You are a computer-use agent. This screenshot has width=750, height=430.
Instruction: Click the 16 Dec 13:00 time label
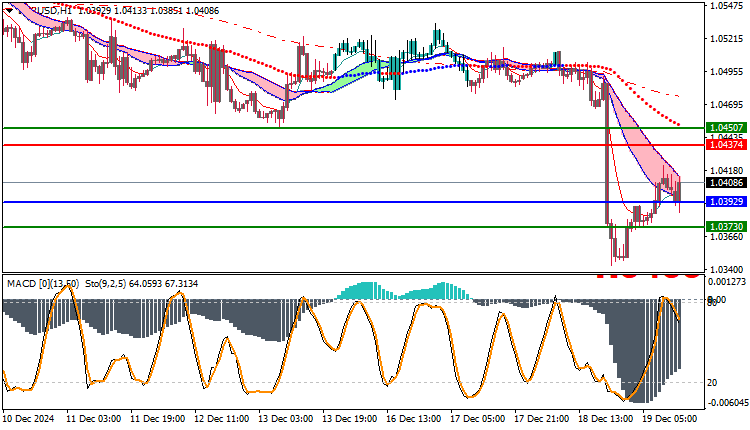coord(414,419)
